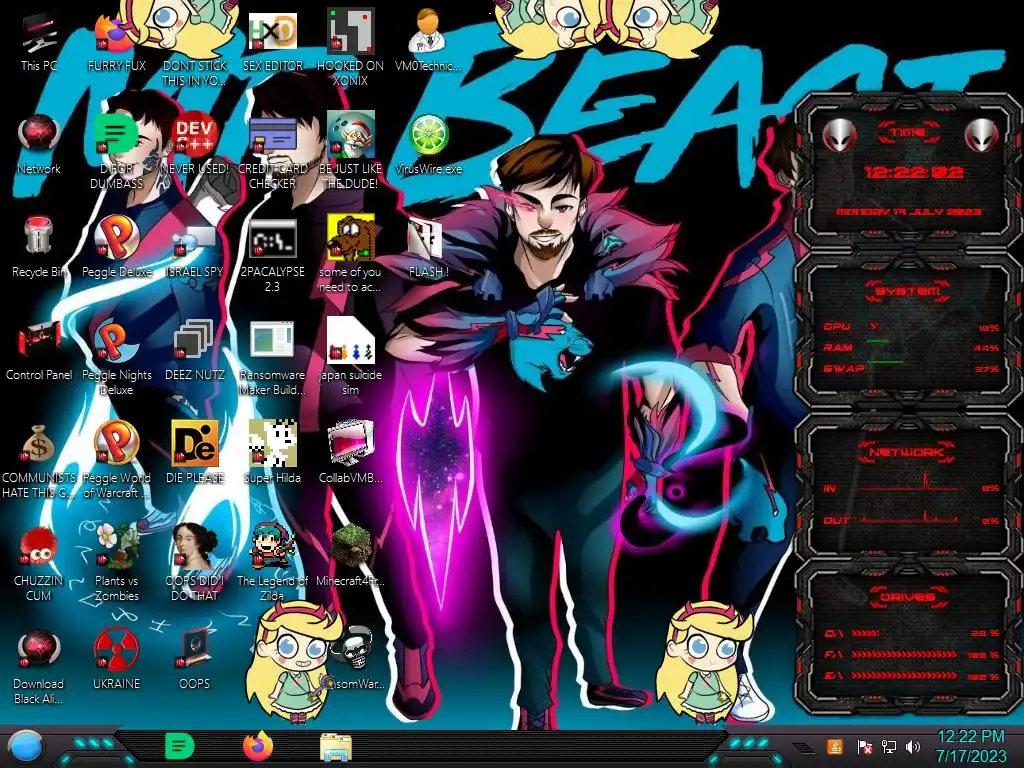Screen dimensions: 1024x768
Task: Click the CPU usage row in the System widget
Action: [912, 327]
